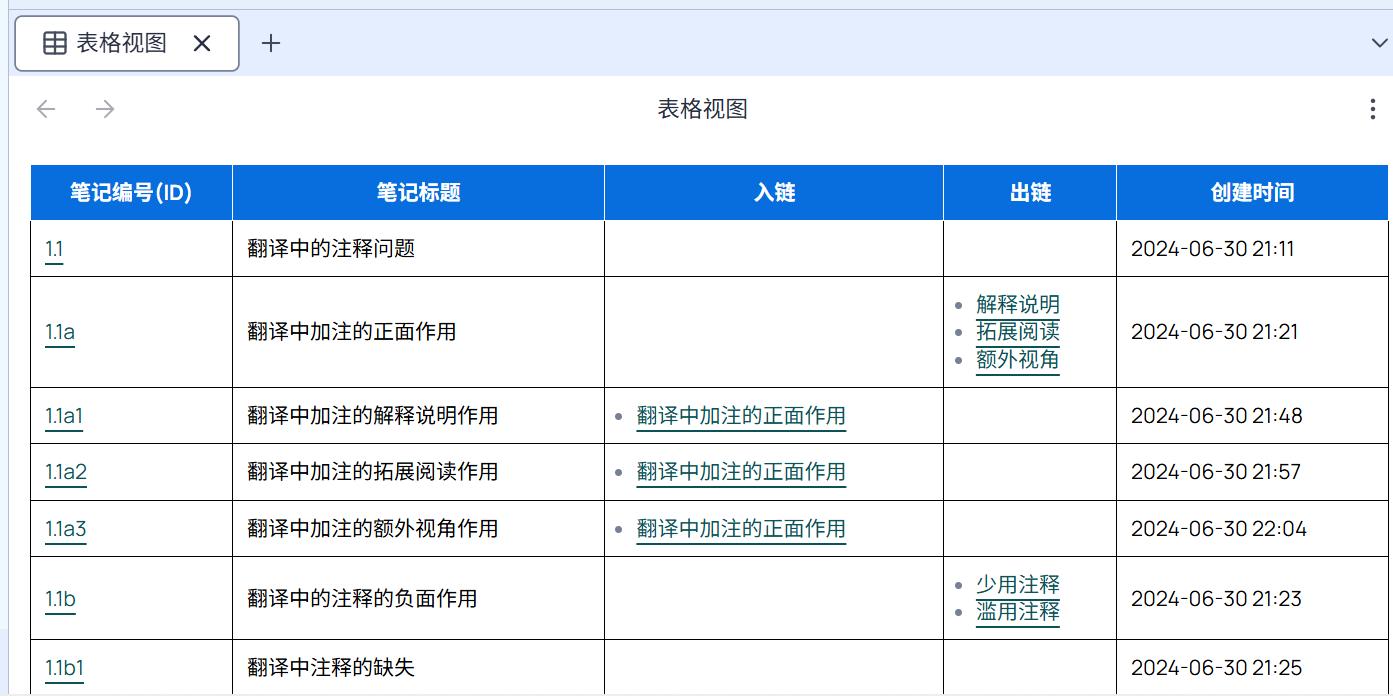Viewport: 1393px width, 696px height.
Task: Open note ID link 1.1b1
Action: (64, 668)
